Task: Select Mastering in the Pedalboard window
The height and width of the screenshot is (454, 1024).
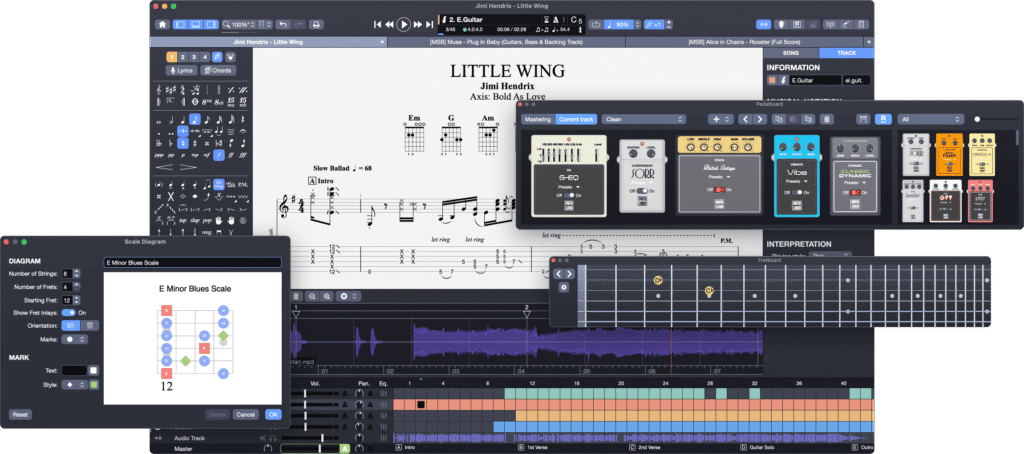Action: click(x=538, y=120)
